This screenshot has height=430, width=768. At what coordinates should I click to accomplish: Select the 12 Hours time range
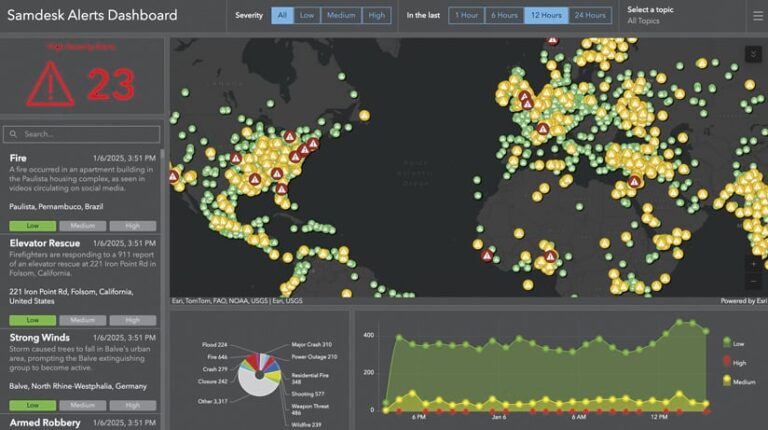[x=546, y=15]
